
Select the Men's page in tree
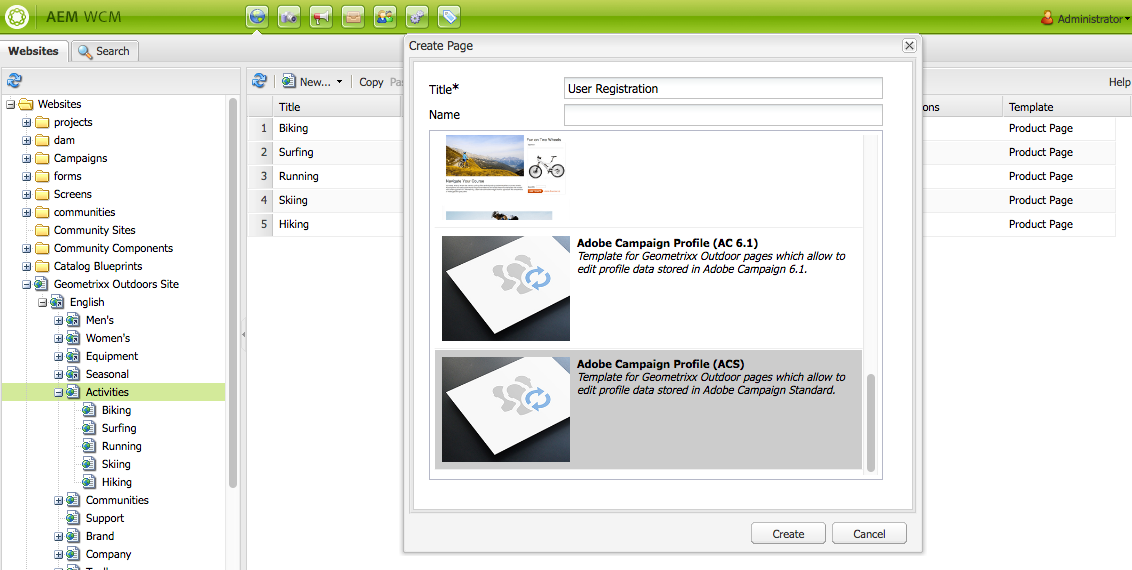(x=100, y=320)
